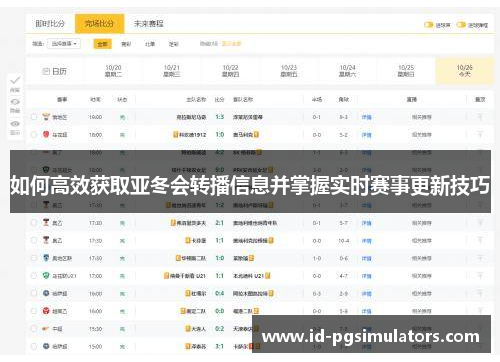Click league icon in the 17:30 1:1 row

coord(46,240)
